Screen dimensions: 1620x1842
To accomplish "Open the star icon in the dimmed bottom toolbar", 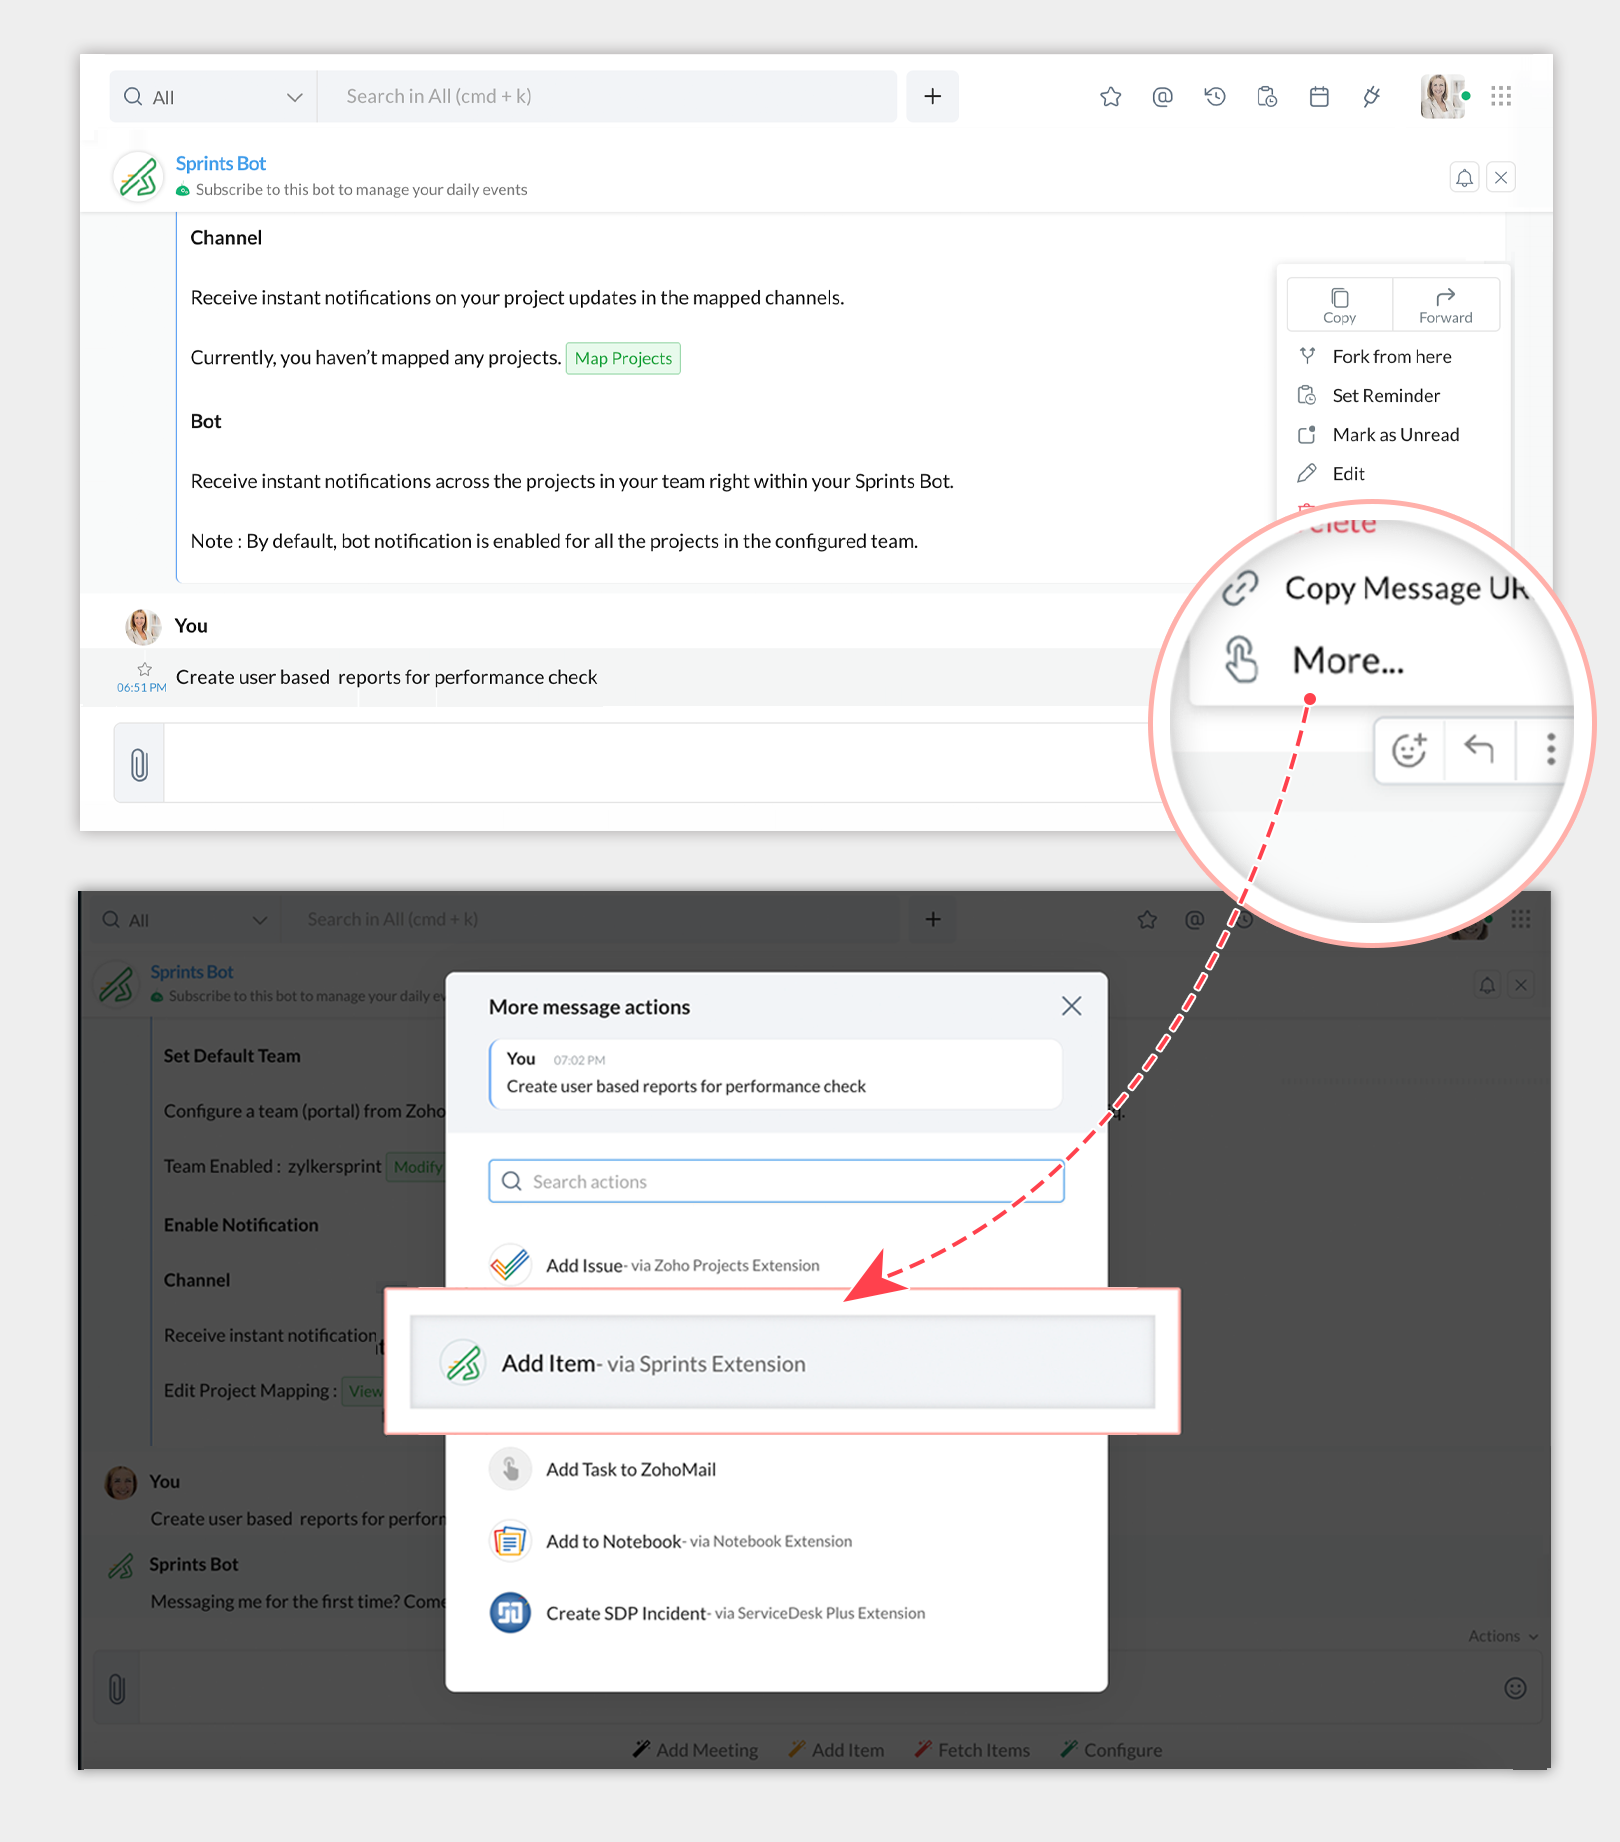I will [1147, 919].
